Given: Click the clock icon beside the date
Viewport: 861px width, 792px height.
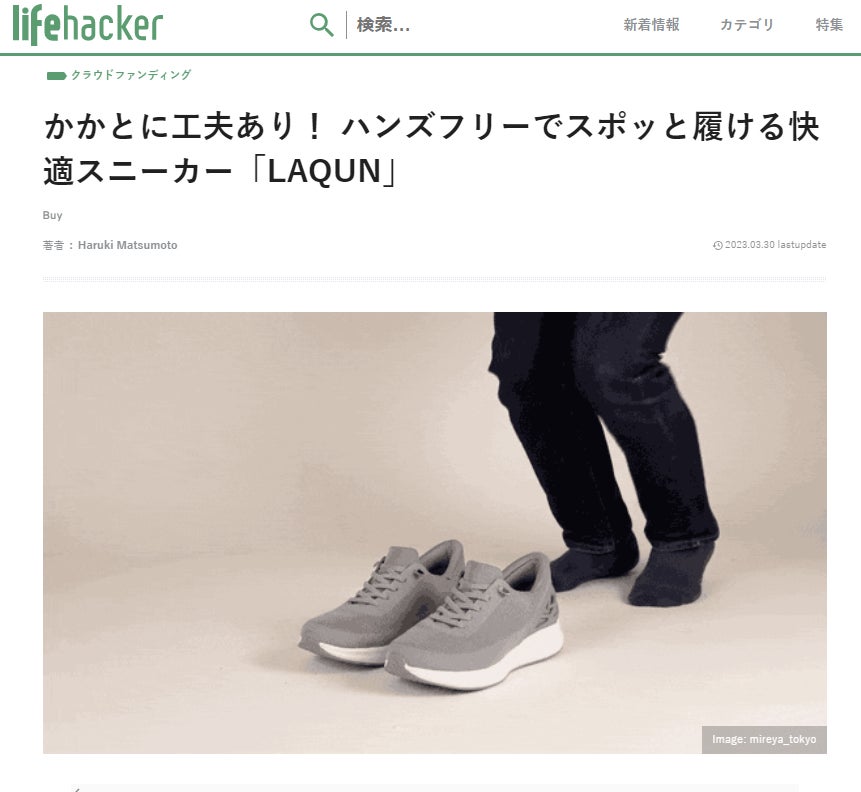Looking at the screenshot, I should coord(718,246).
